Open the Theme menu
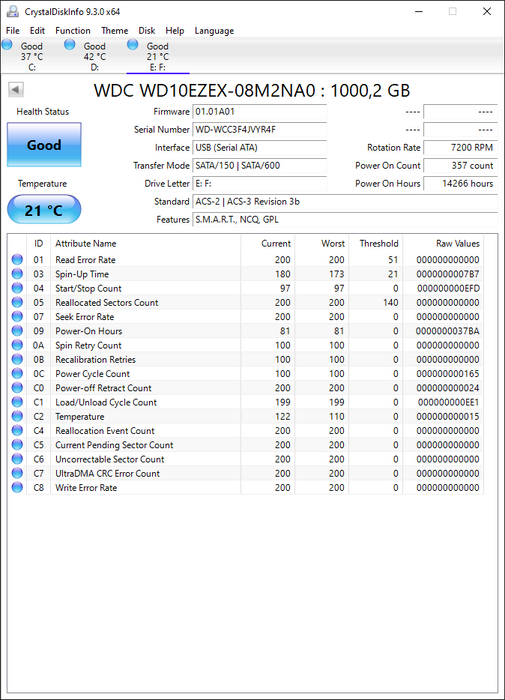505x700 pixels. 114,30
